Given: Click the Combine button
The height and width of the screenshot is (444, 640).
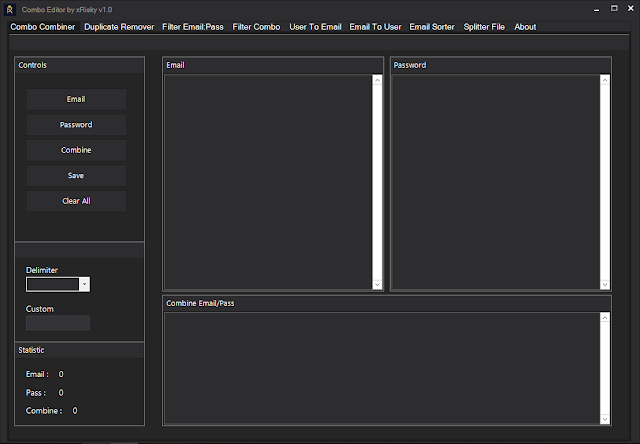Looking at the screenshot, I should [76, 150].
